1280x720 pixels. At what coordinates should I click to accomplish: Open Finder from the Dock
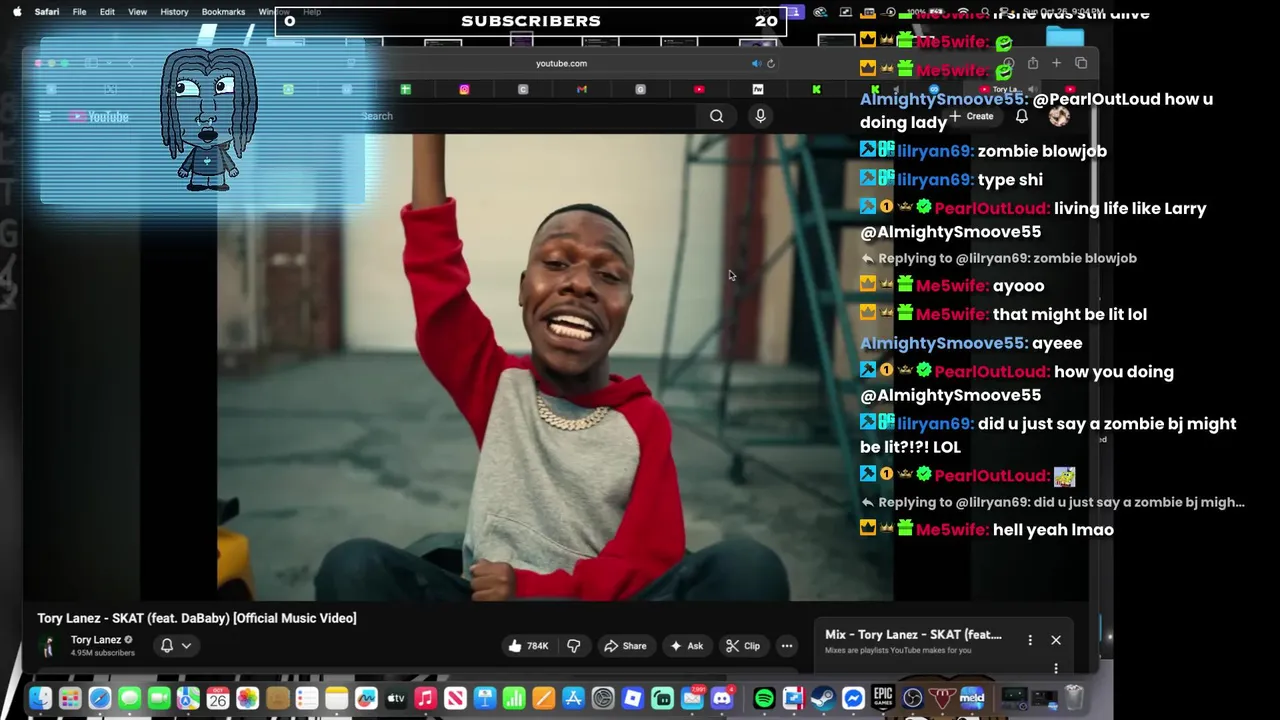(40, 698)
